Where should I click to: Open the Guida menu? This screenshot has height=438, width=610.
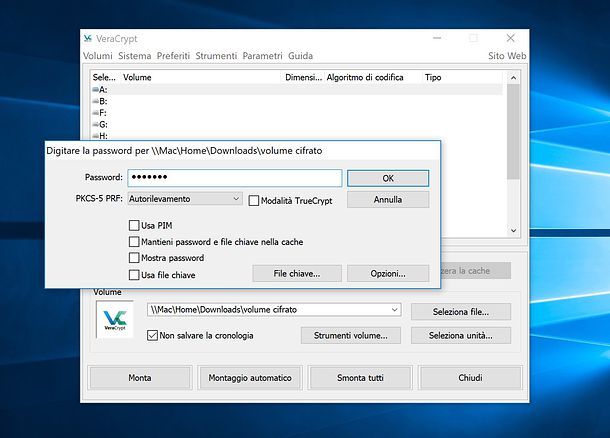tap(300, 56)
